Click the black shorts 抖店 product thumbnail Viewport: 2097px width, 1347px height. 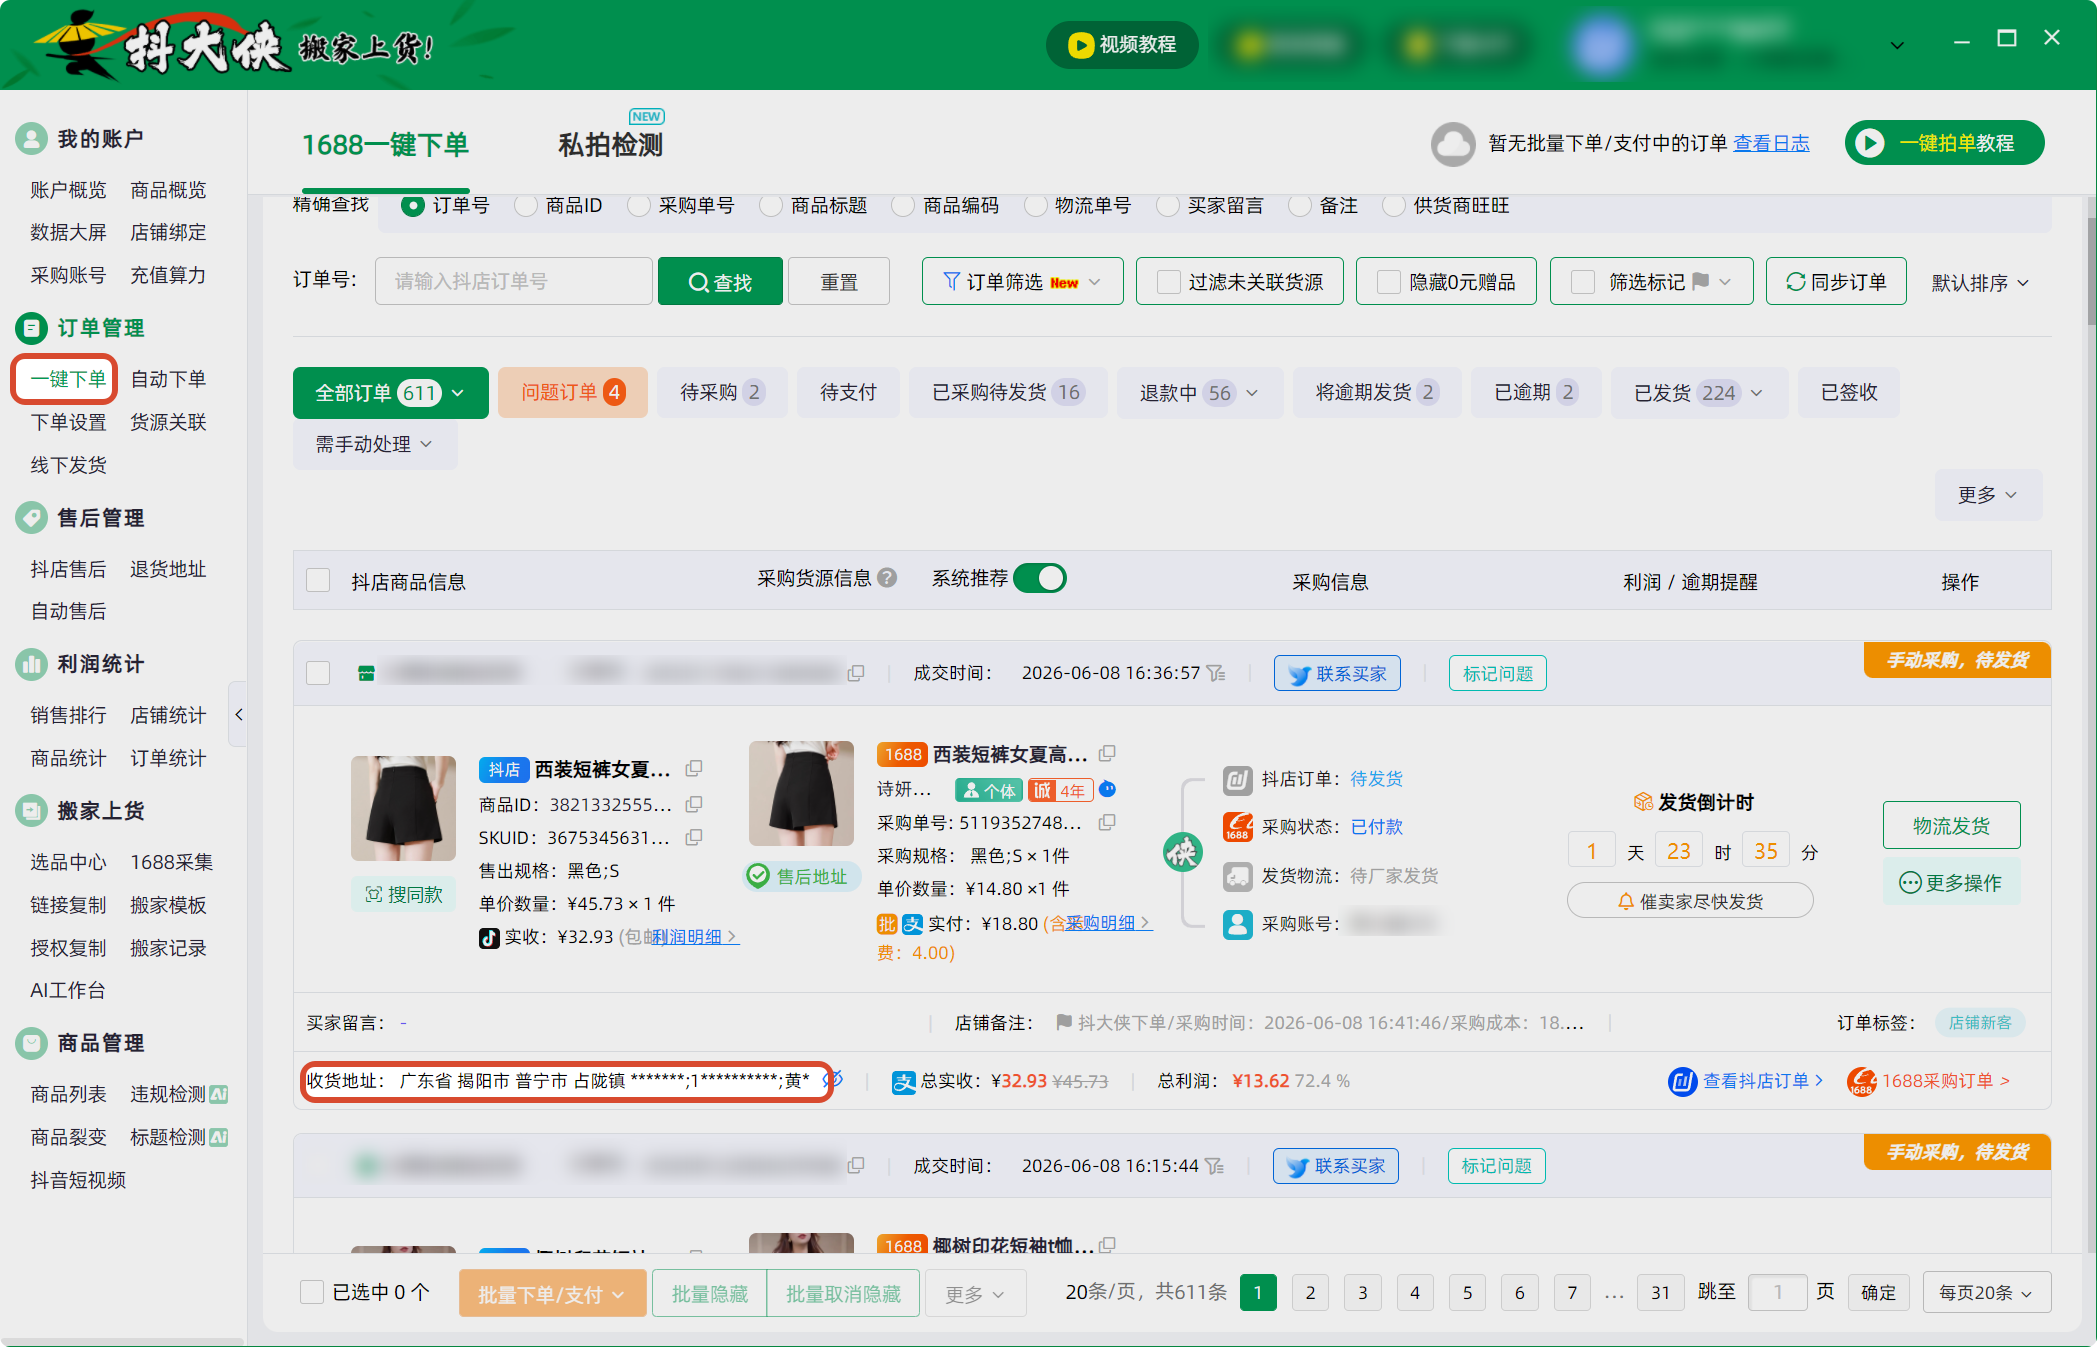(403, 808)
